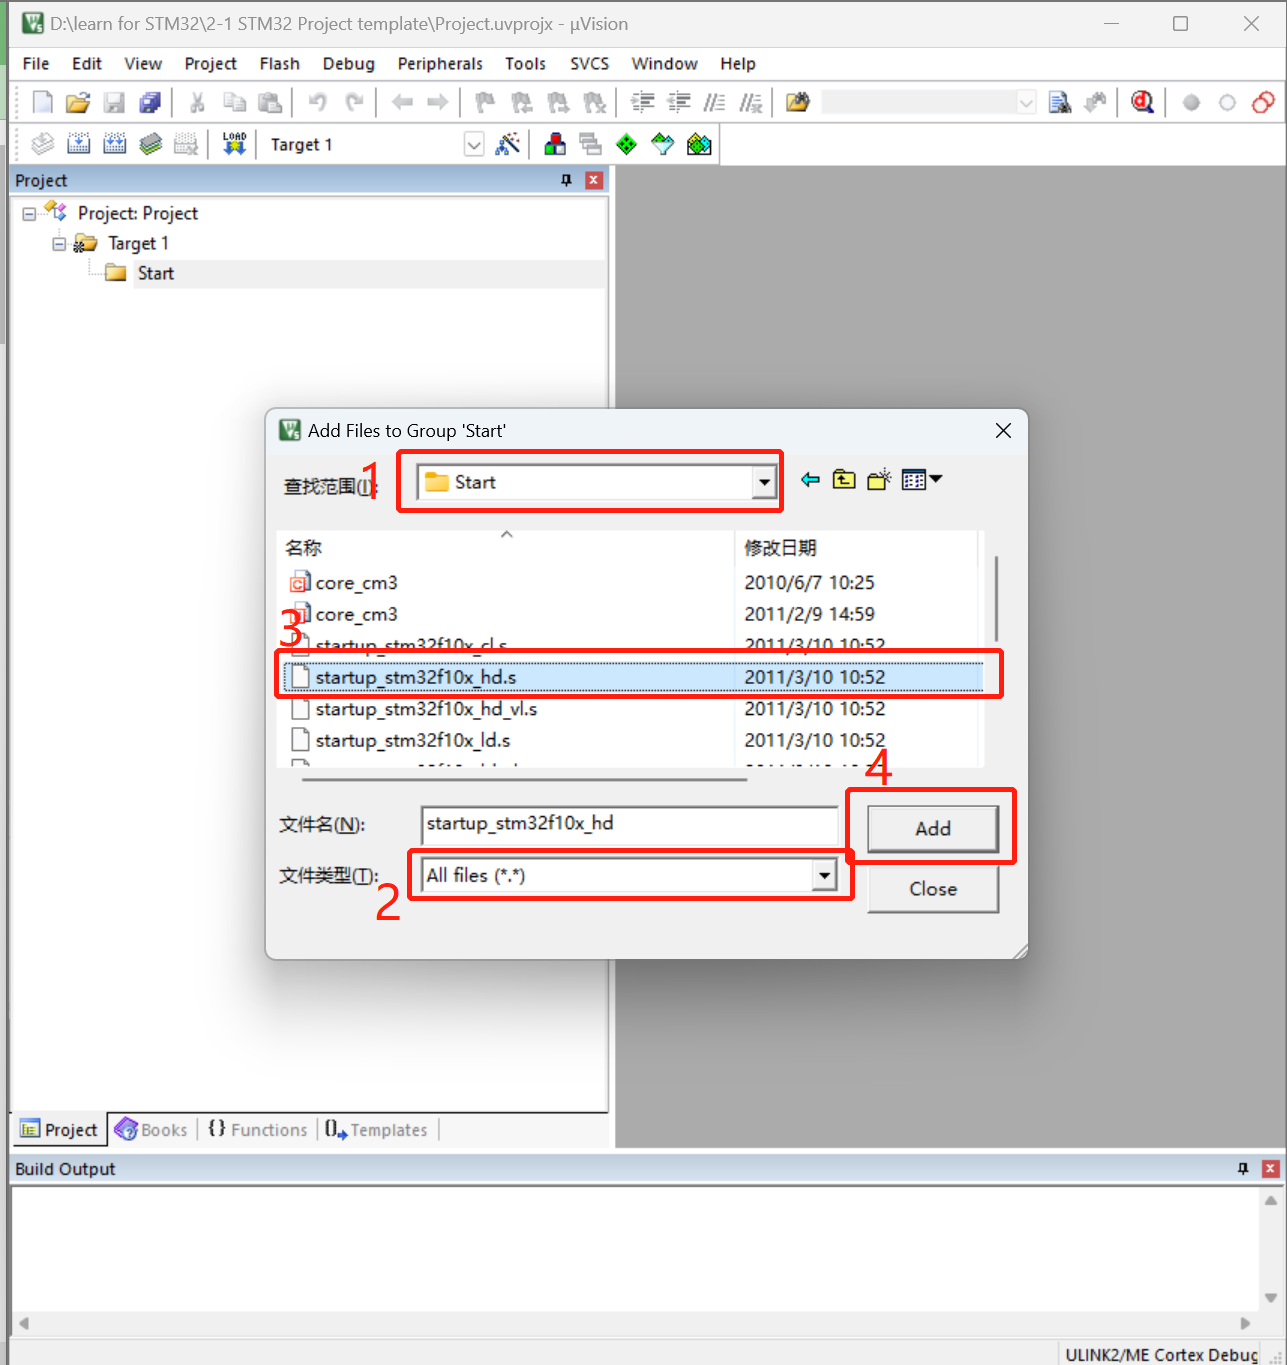Open the Flash menu
The height and width of the screenshot is (1365, 1287).
point(280,64)
